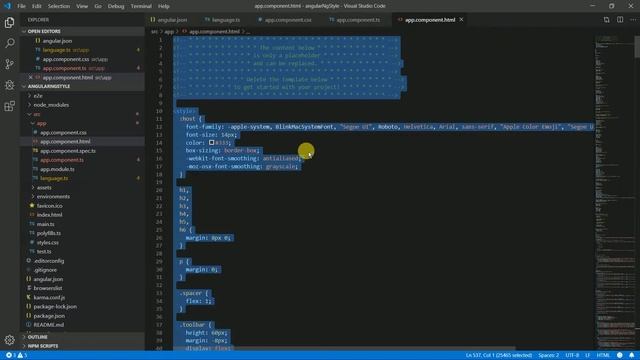Screen dimensions: 640x360
Task: Open the editor More Actions ellipsis
Action: (x=633, y=20)
